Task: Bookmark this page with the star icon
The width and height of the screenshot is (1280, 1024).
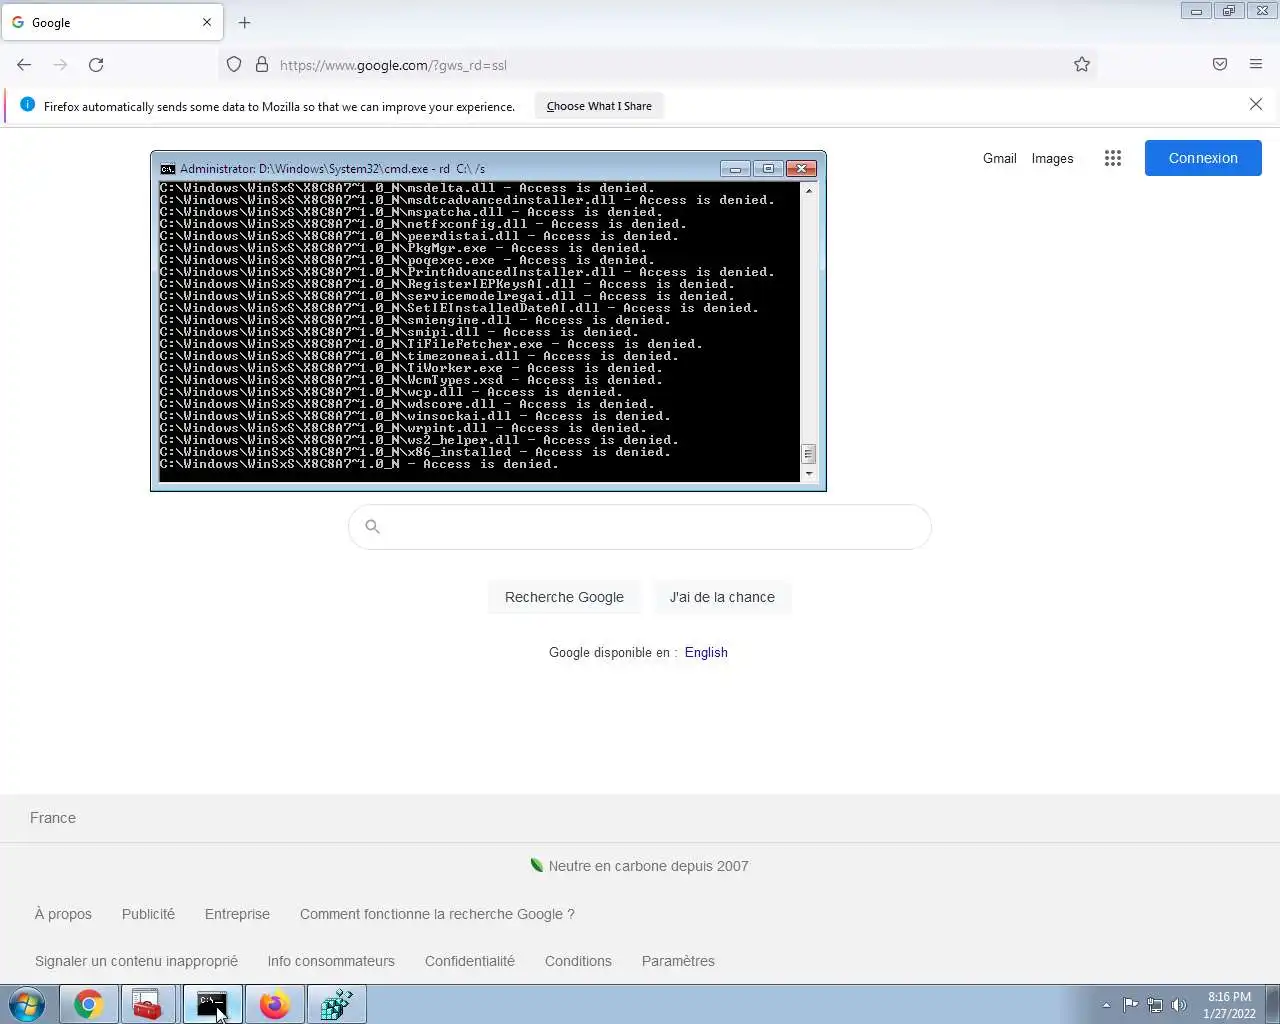Action: coord(1082,65)
